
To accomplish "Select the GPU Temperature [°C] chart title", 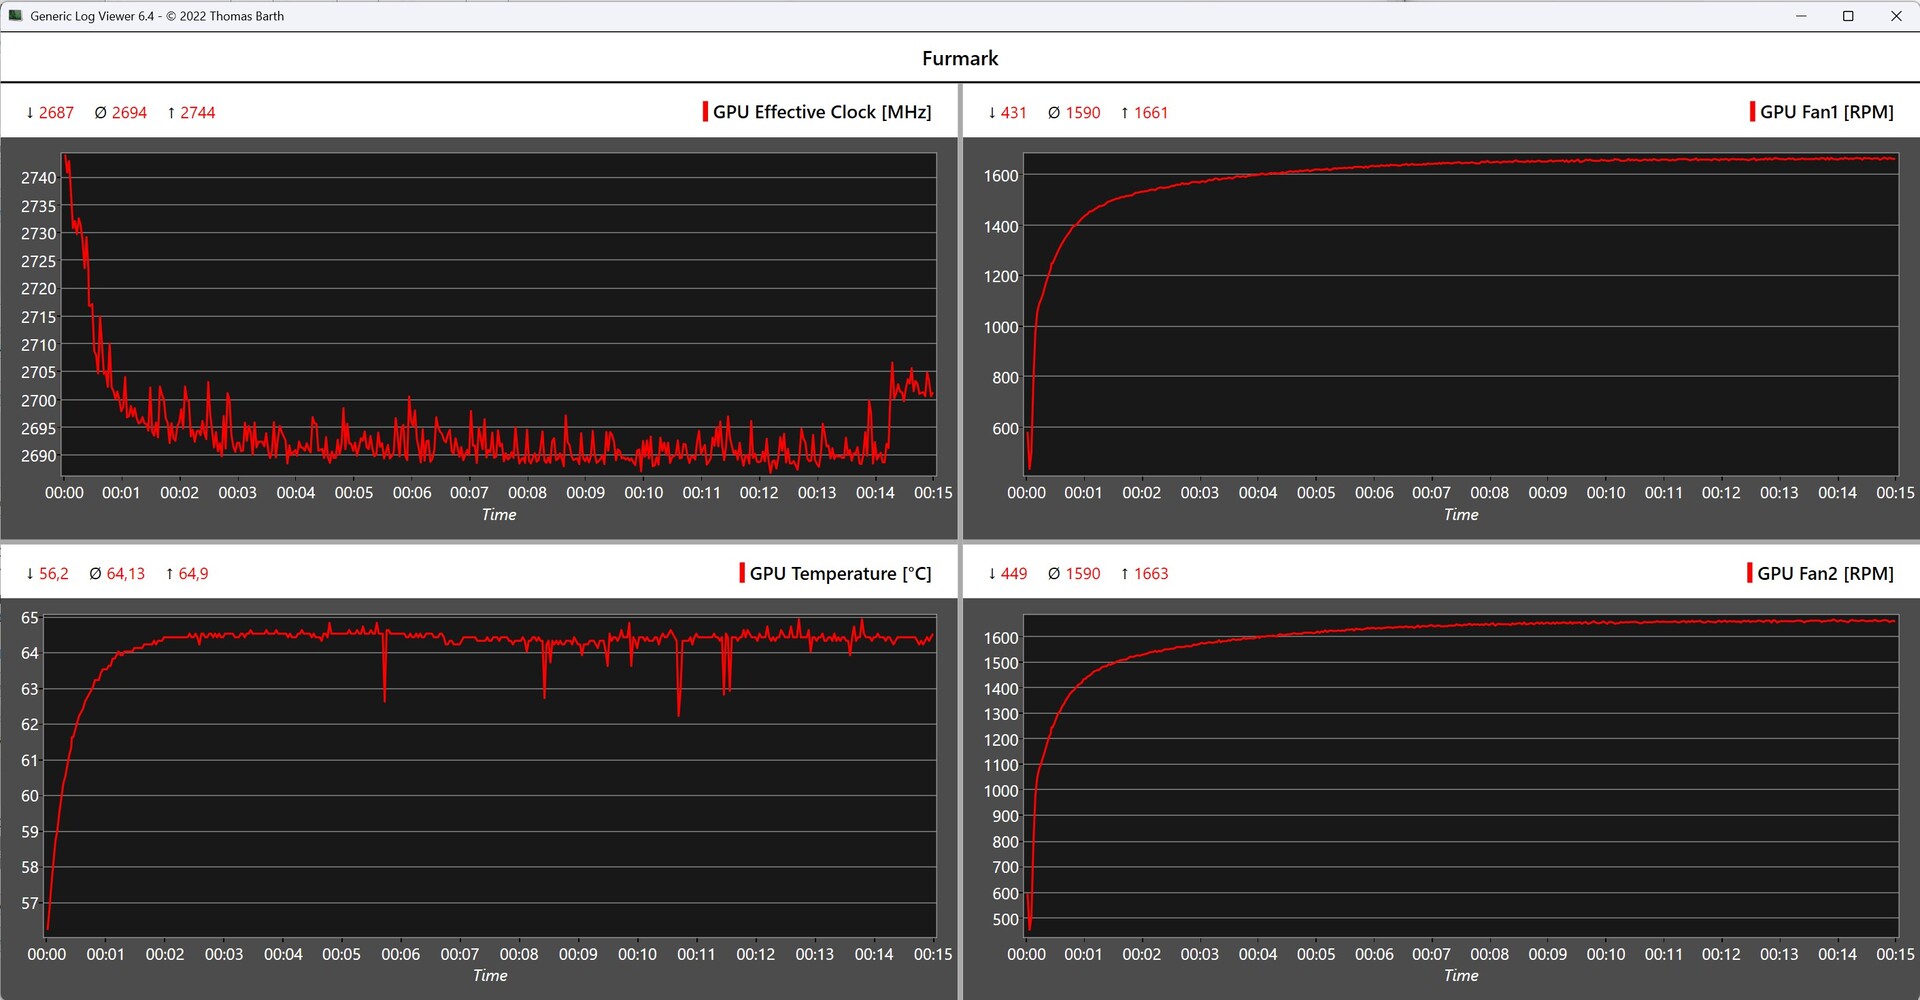I will [840, 574].
